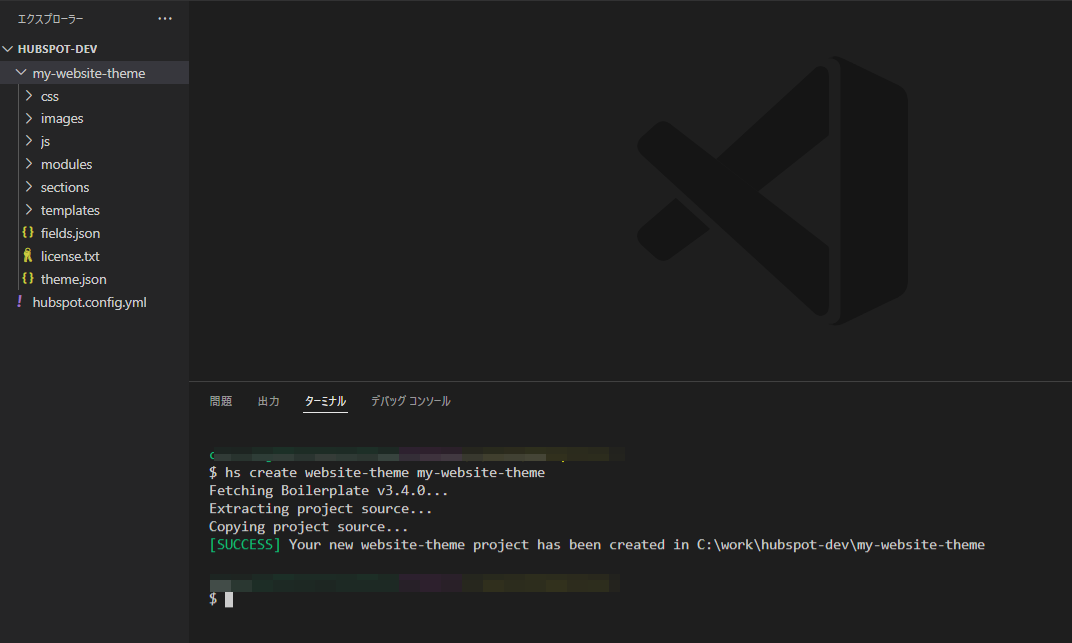Click the C:\work\hubspot-dev\my-website-theme path
Screen dimensions: 1072x643
click(841, 545)
